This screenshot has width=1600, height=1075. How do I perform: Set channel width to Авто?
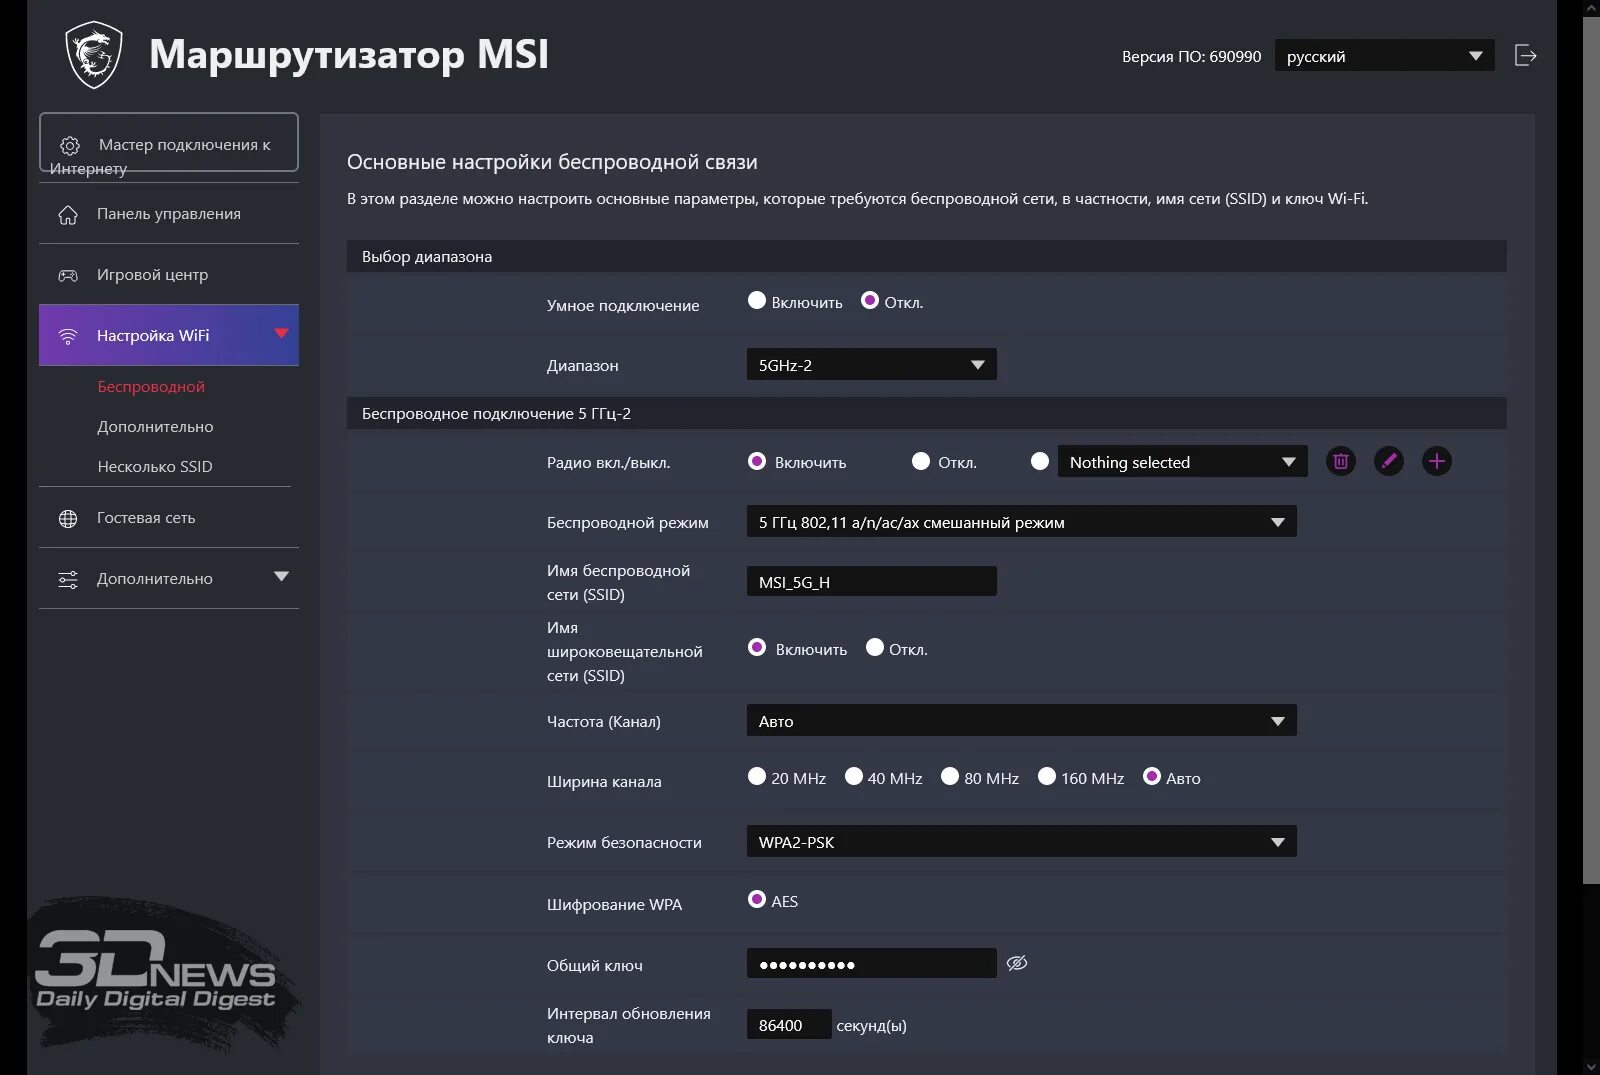[1152, 776]
